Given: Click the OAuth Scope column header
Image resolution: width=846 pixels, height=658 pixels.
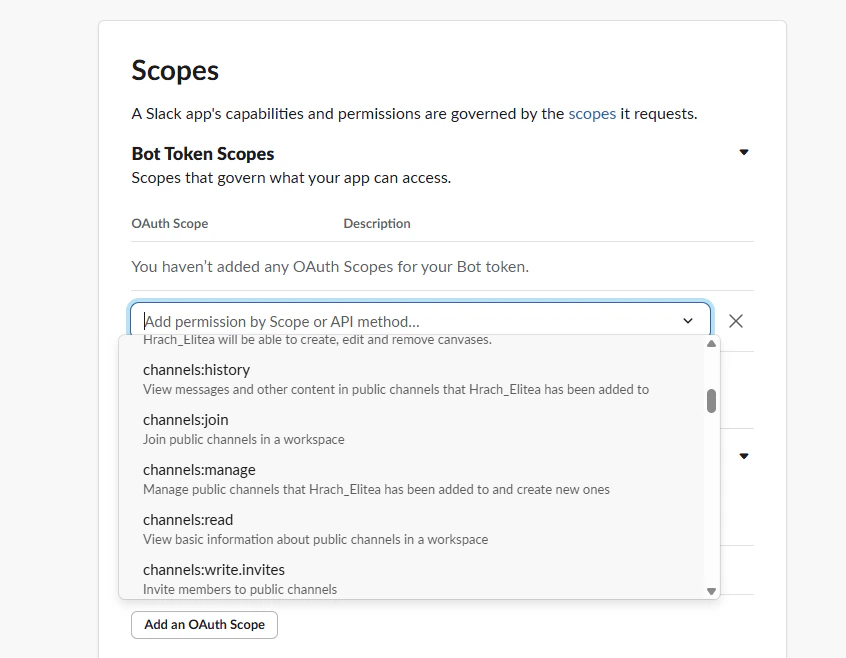Looking at the screenshot, I should [170, 223].
